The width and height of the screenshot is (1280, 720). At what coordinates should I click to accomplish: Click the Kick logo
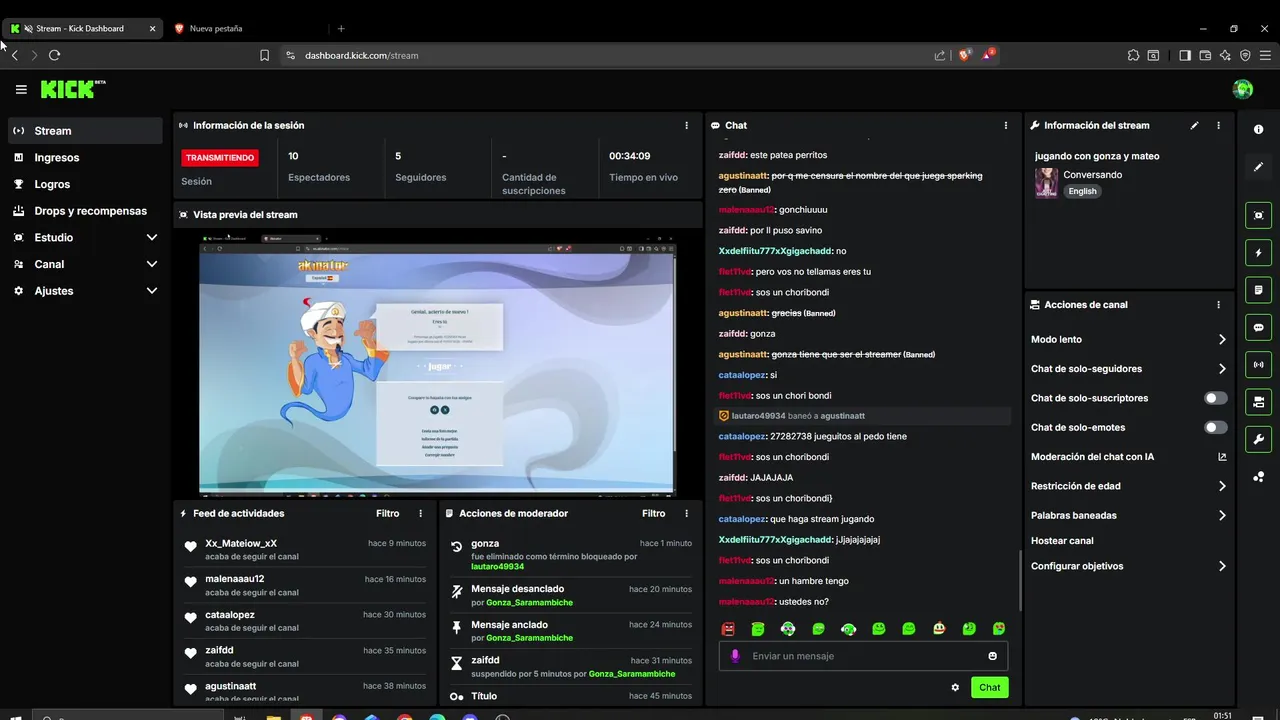pyautogui.click(x=73, y=90)
